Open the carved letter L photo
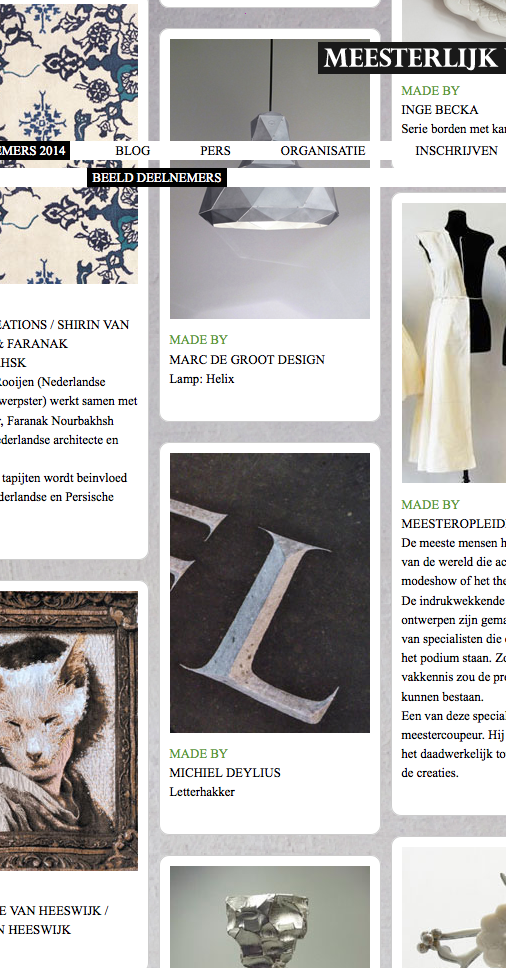 270,593
